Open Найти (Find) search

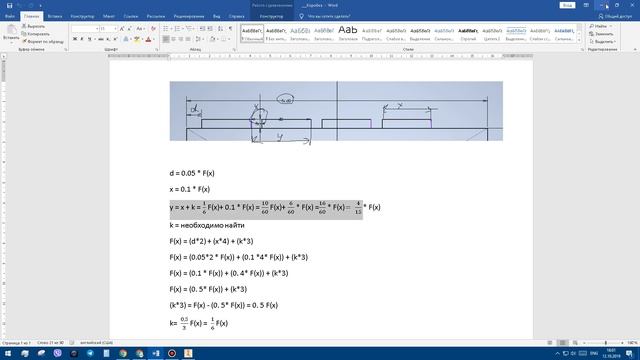[x=600, y=26]
